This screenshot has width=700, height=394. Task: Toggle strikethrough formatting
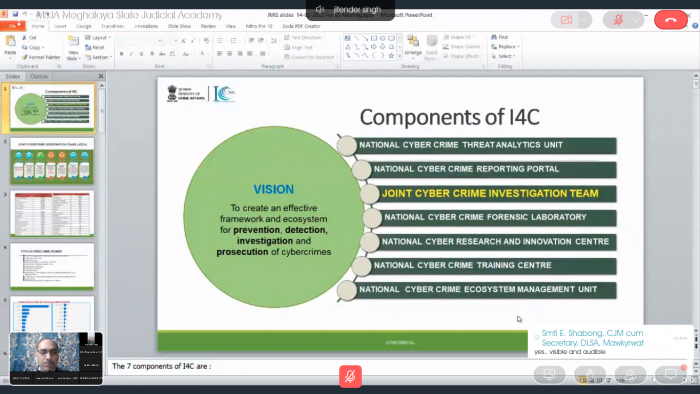coord(162,54)
